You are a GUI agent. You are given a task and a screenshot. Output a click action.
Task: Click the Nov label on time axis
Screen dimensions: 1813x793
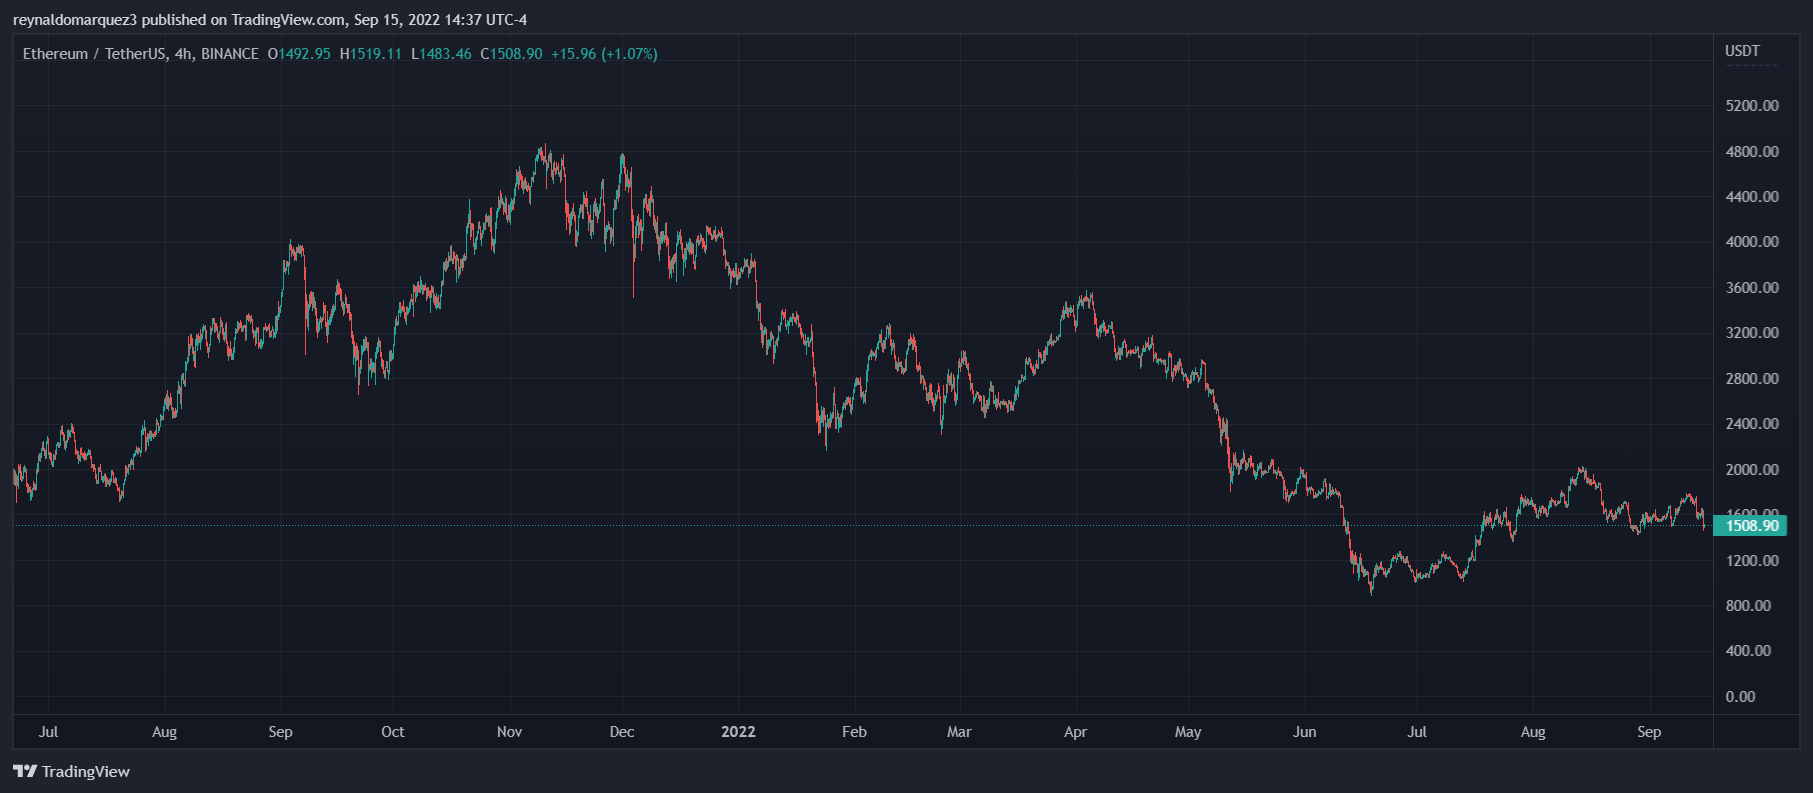tap(510, 732)
